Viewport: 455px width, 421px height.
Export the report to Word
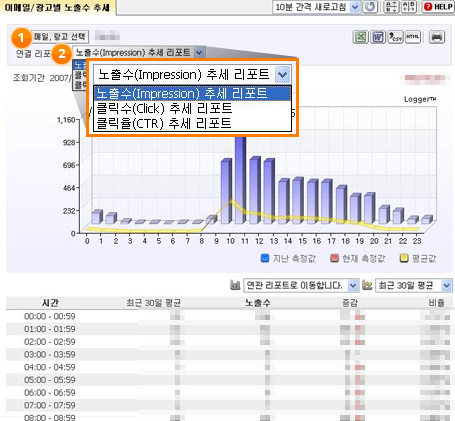(x=378, y=37)
